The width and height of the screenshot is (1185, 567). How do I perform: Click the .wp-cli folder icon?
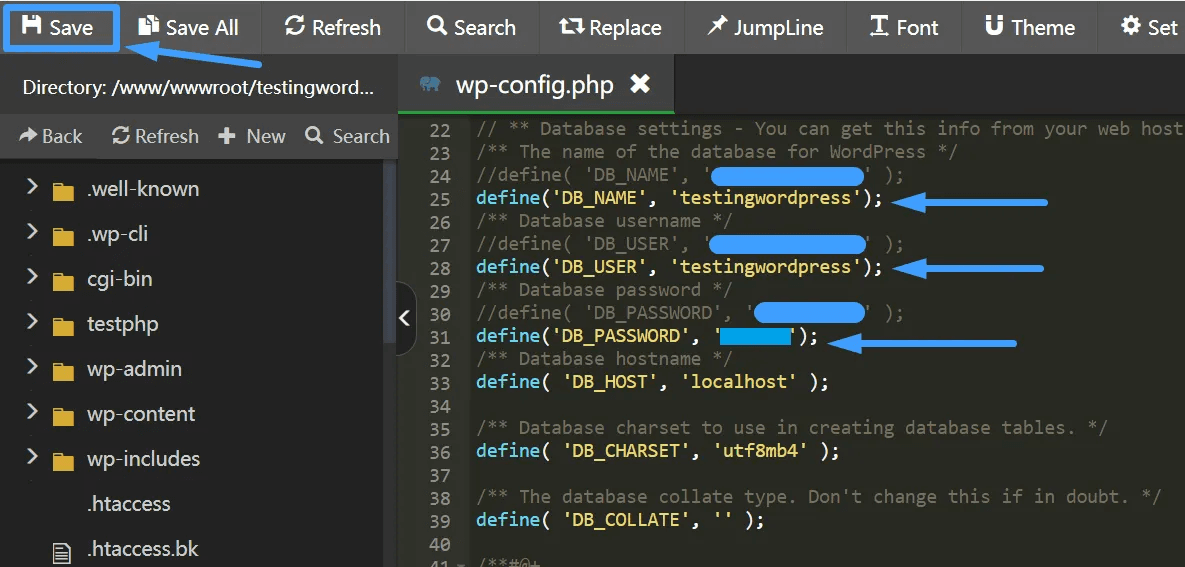pos(63,237)
